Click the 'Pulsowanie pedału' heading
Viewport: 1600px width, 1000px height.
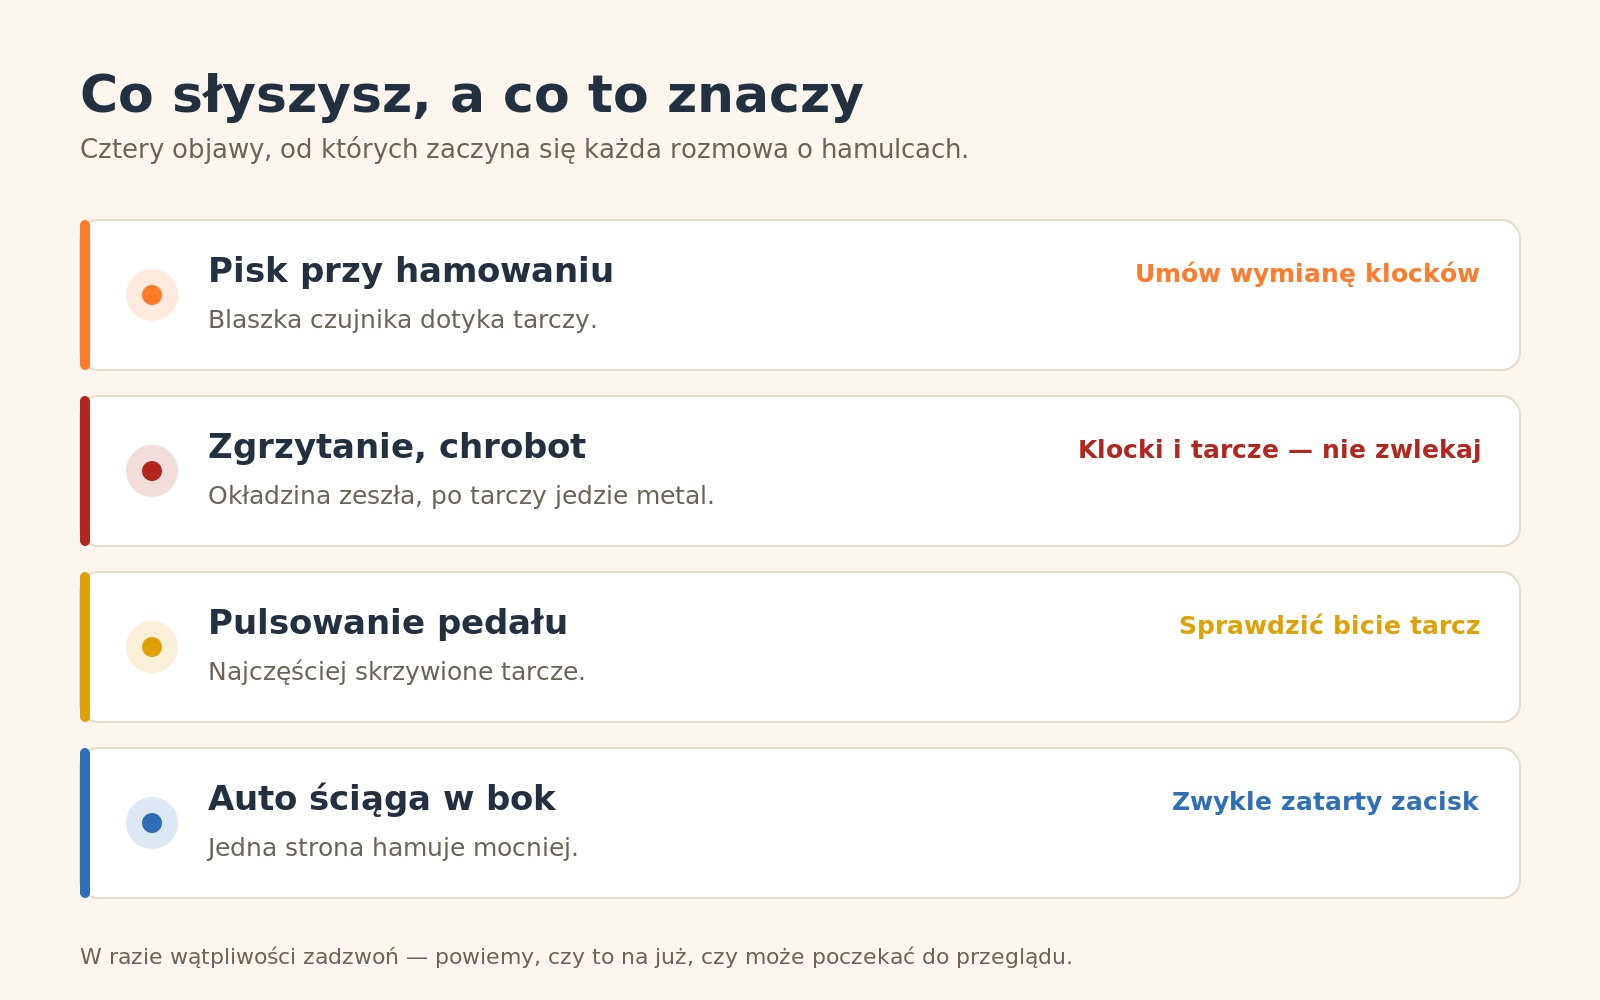tap(388, 623)
